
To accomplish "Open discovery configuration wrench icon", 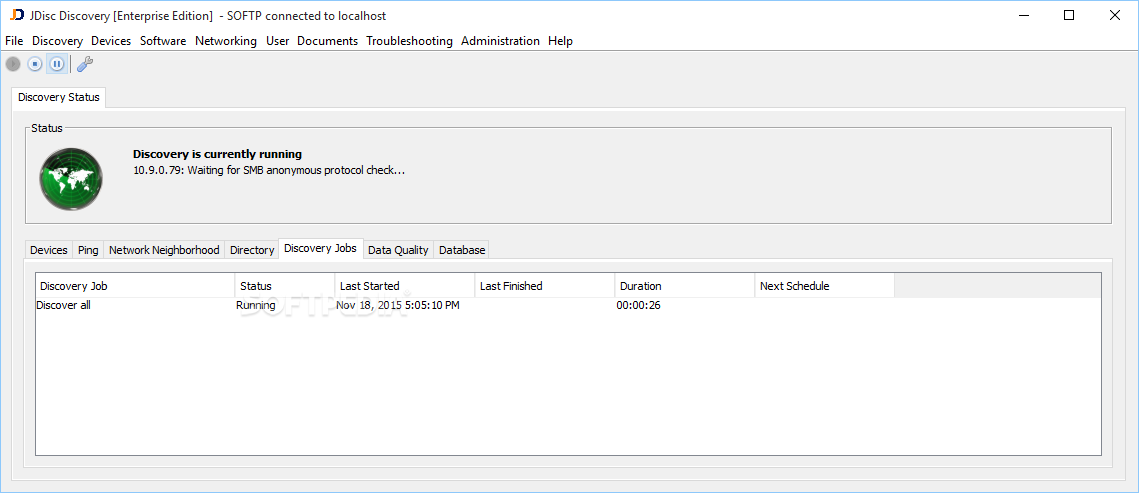I will coord(85,64).
